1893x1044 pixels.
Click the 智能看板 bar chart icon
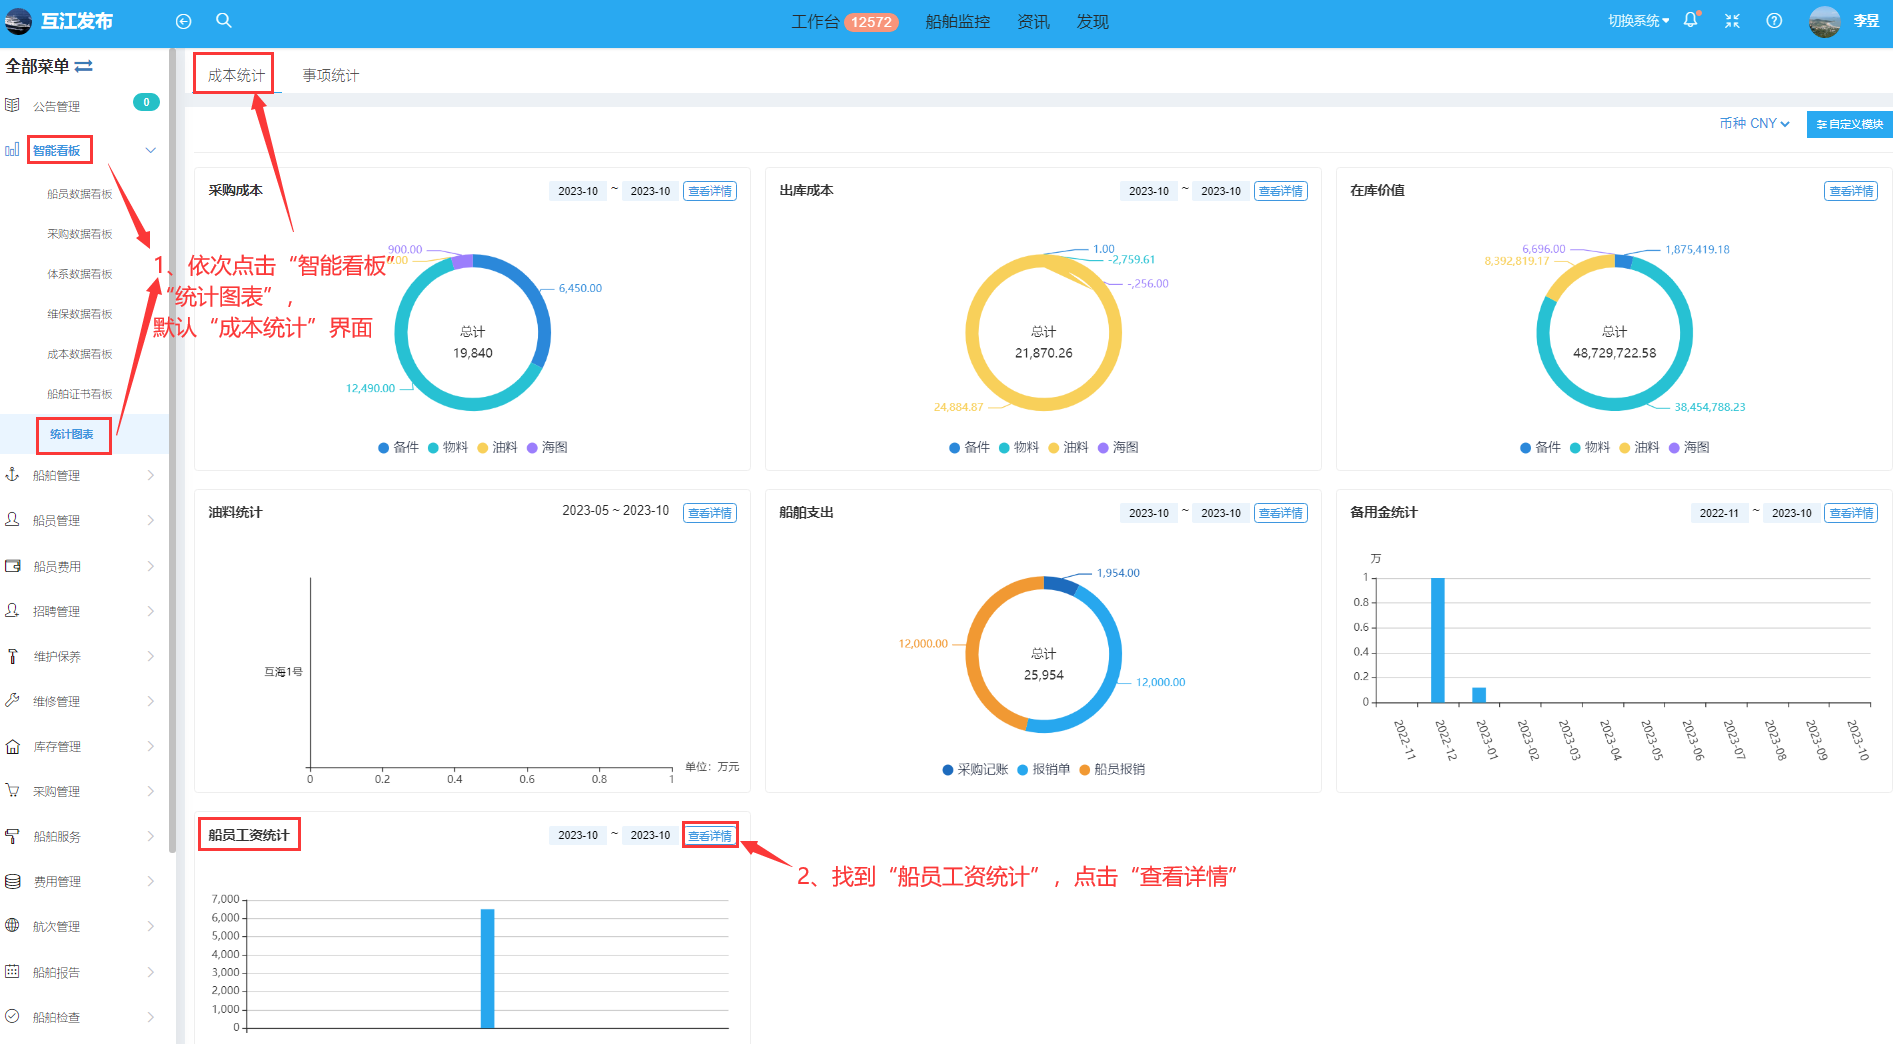tap(12, 150)
